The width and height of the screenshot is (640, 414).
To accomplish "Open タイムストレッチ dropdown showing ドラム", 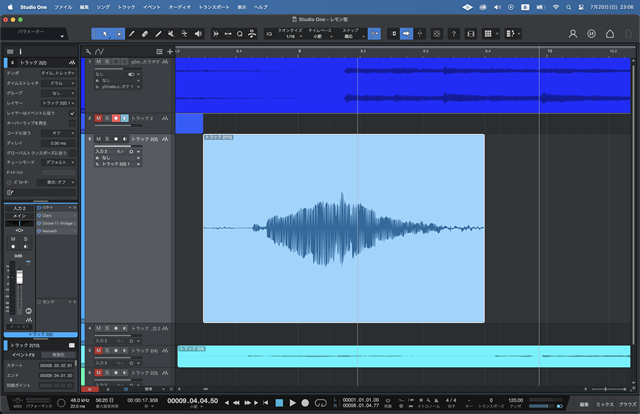I will coord(58,83).
